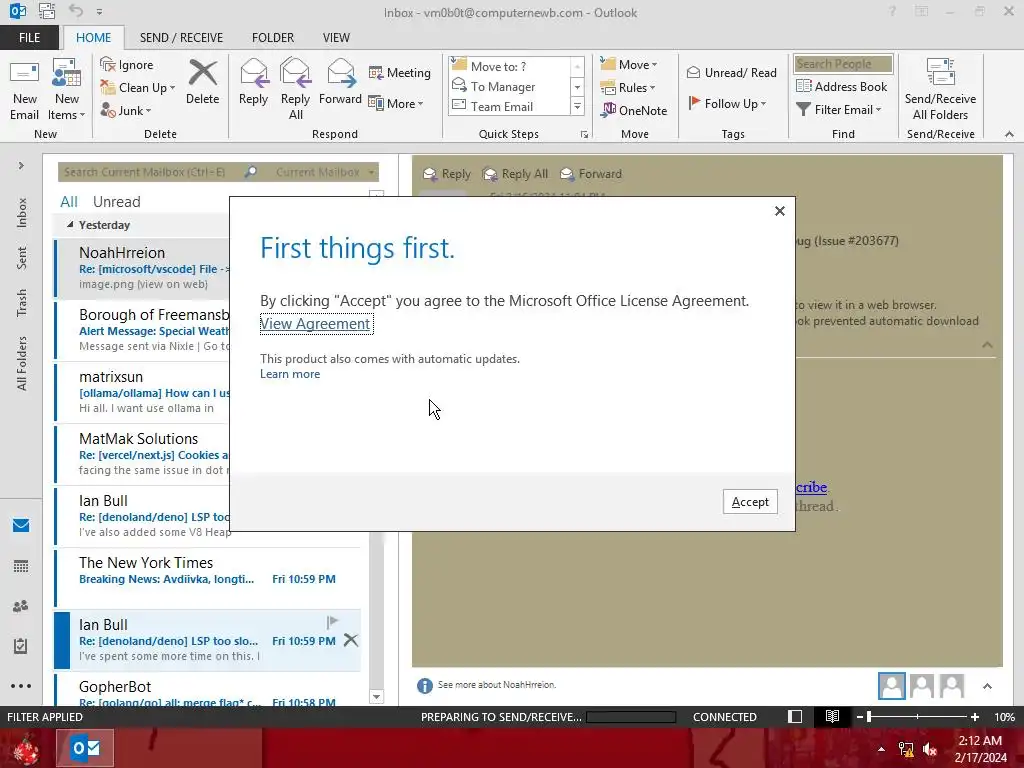Show All messages filter
1024x768 pixels.
pos(69,202)
